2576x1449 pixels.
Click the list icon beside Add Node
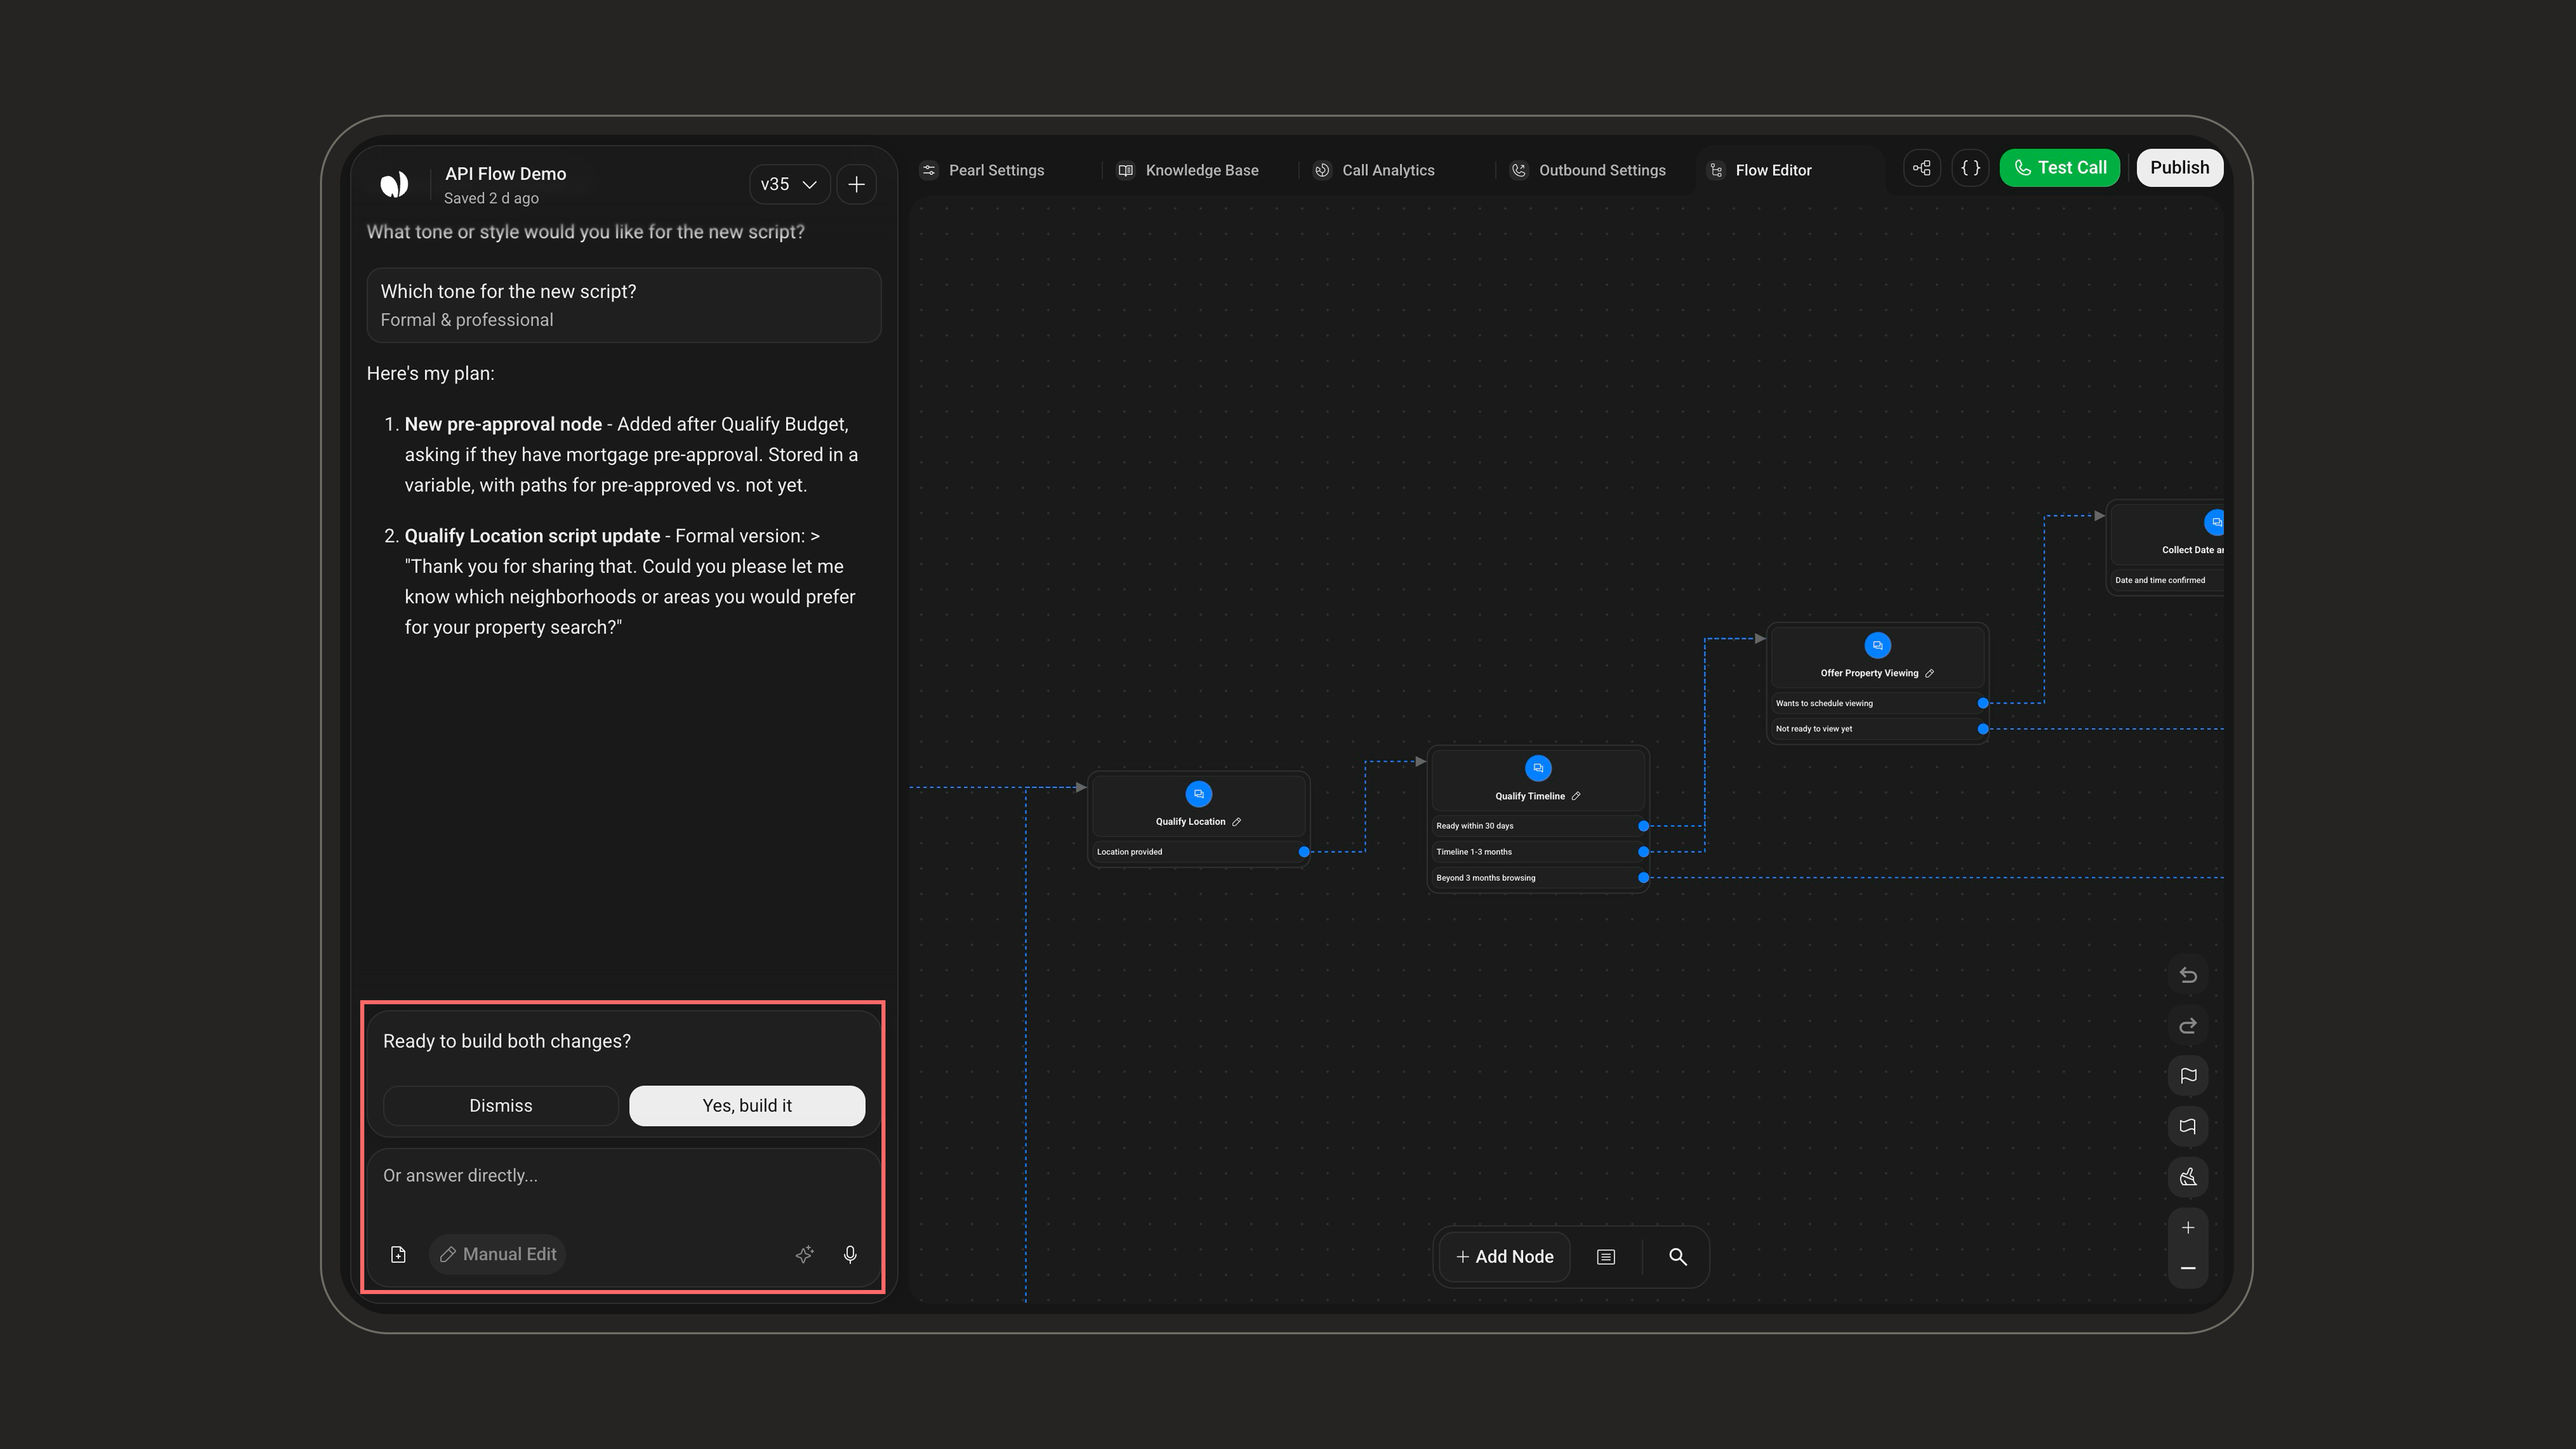pos(1606,1257)
